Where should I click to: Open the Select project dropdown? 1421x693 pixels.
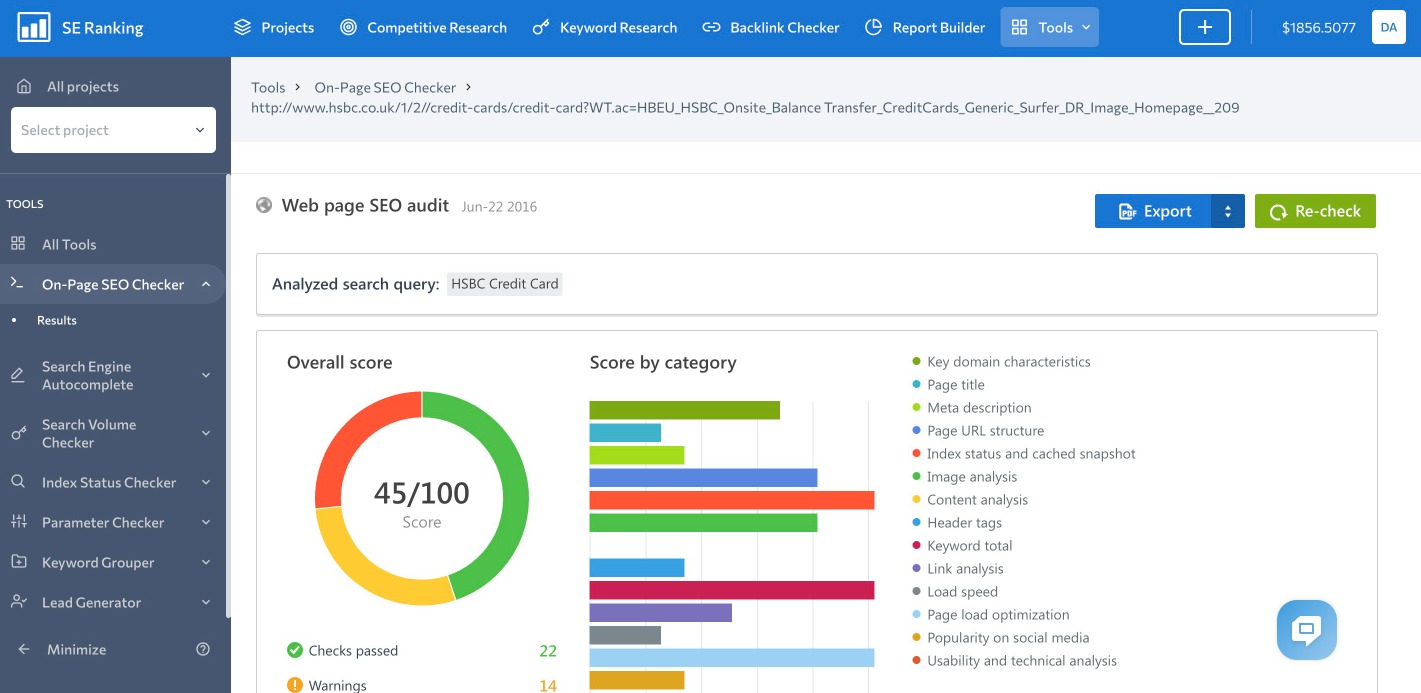tap(113, 130)
